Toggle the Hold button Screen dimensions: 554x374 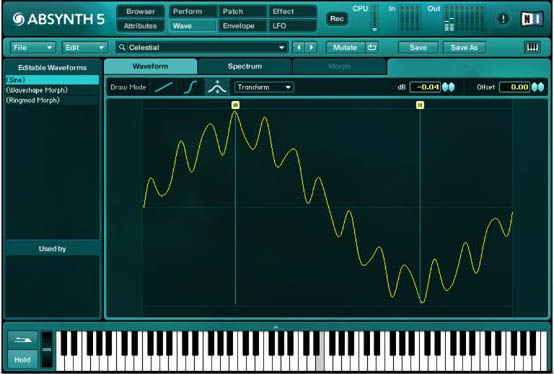click(22, 360)
